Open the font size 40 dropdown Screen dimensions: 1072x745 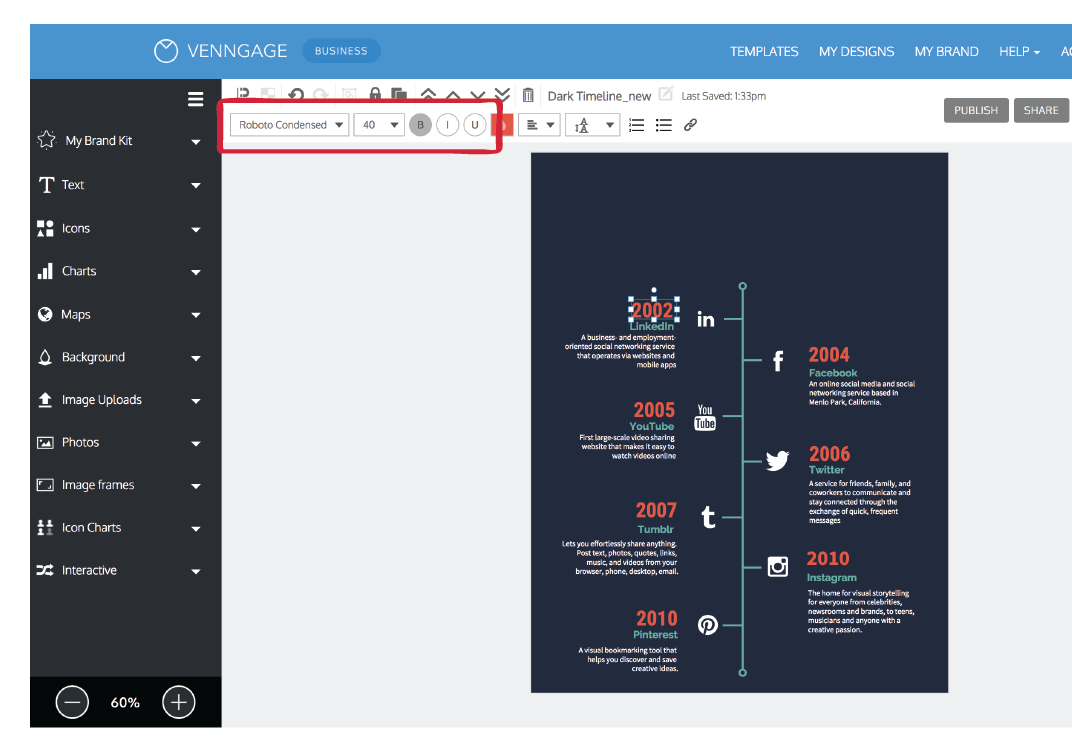point(379,125)
